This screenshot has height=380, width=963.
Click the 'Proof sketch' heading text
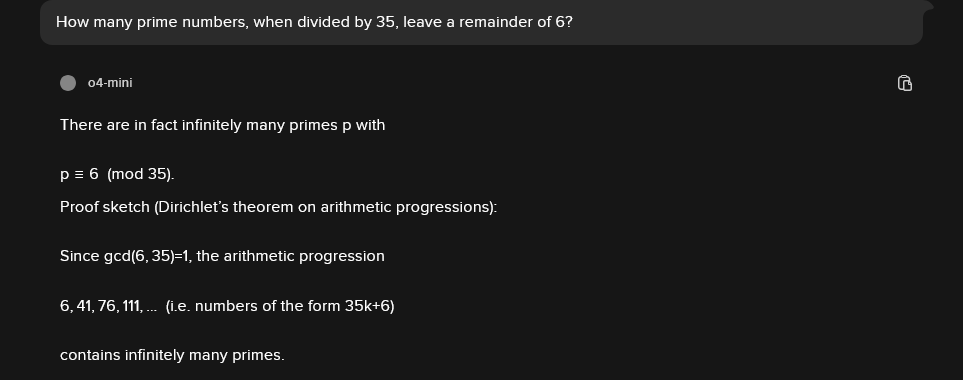point(104,207)
